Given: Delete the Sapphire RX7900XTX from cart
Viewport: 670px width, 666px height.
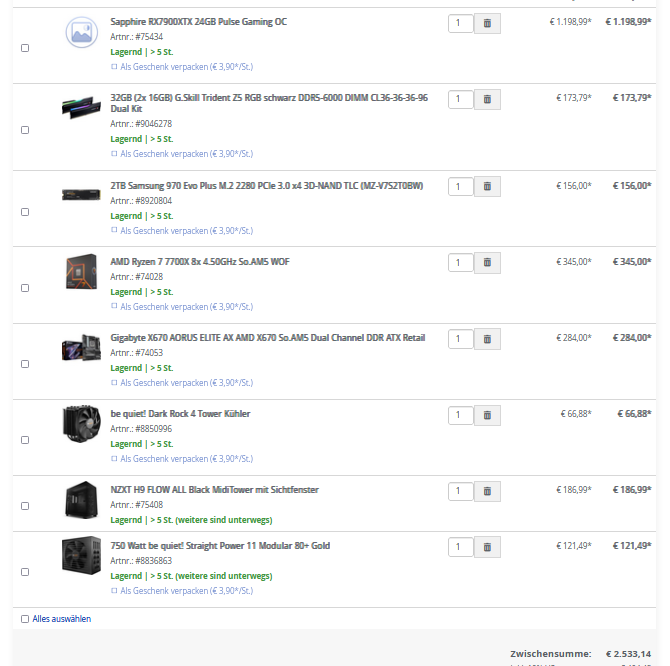Looking at the screenshot, I should click(x=487, y=23).
